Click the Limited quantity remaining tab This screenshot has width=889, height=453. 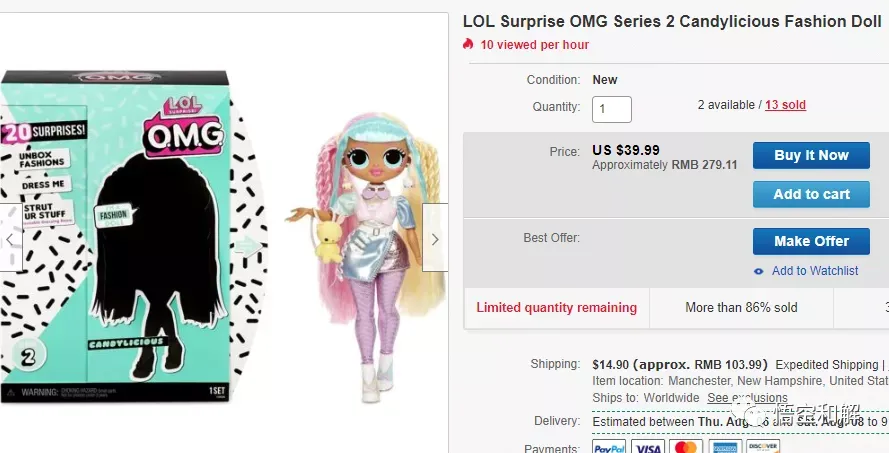(556, 308)
